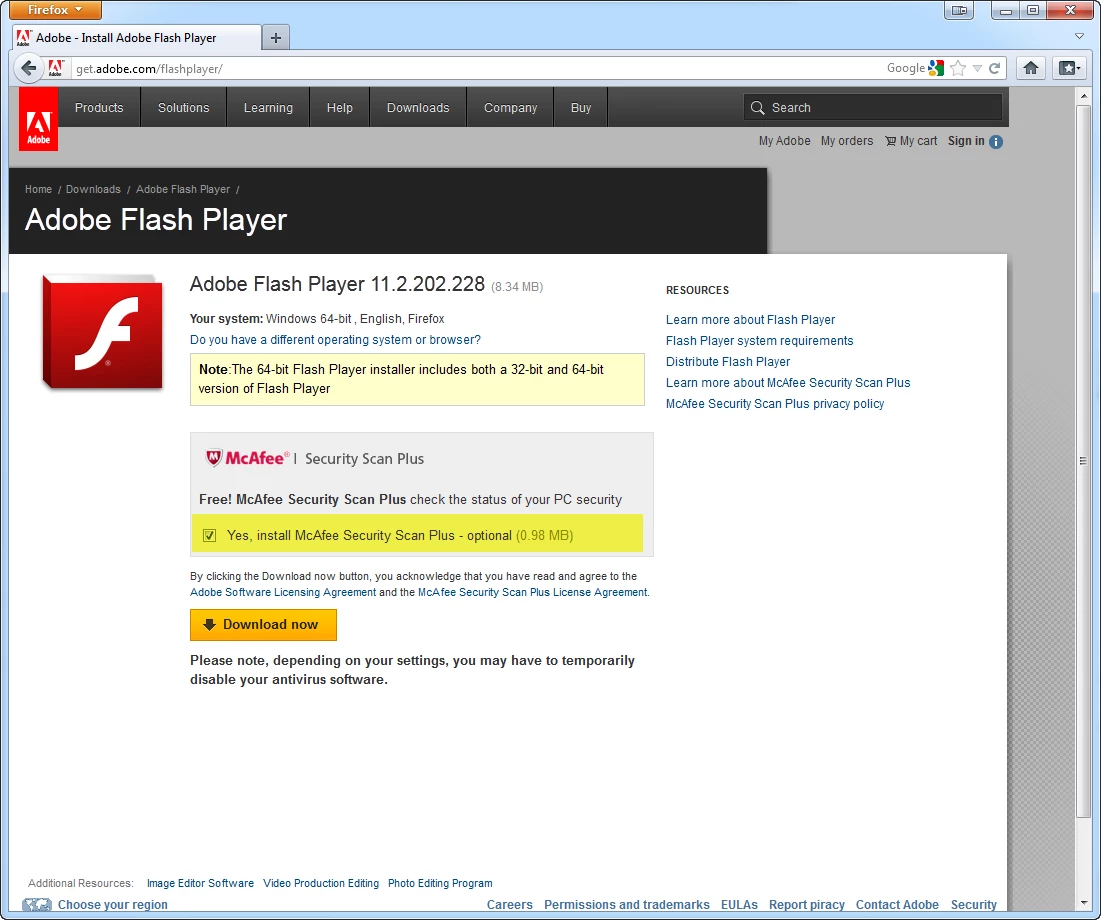Click the Image Editor Software link
Image resolution: width=1101 pixels, height=920 pixels.
pos(200,883)
